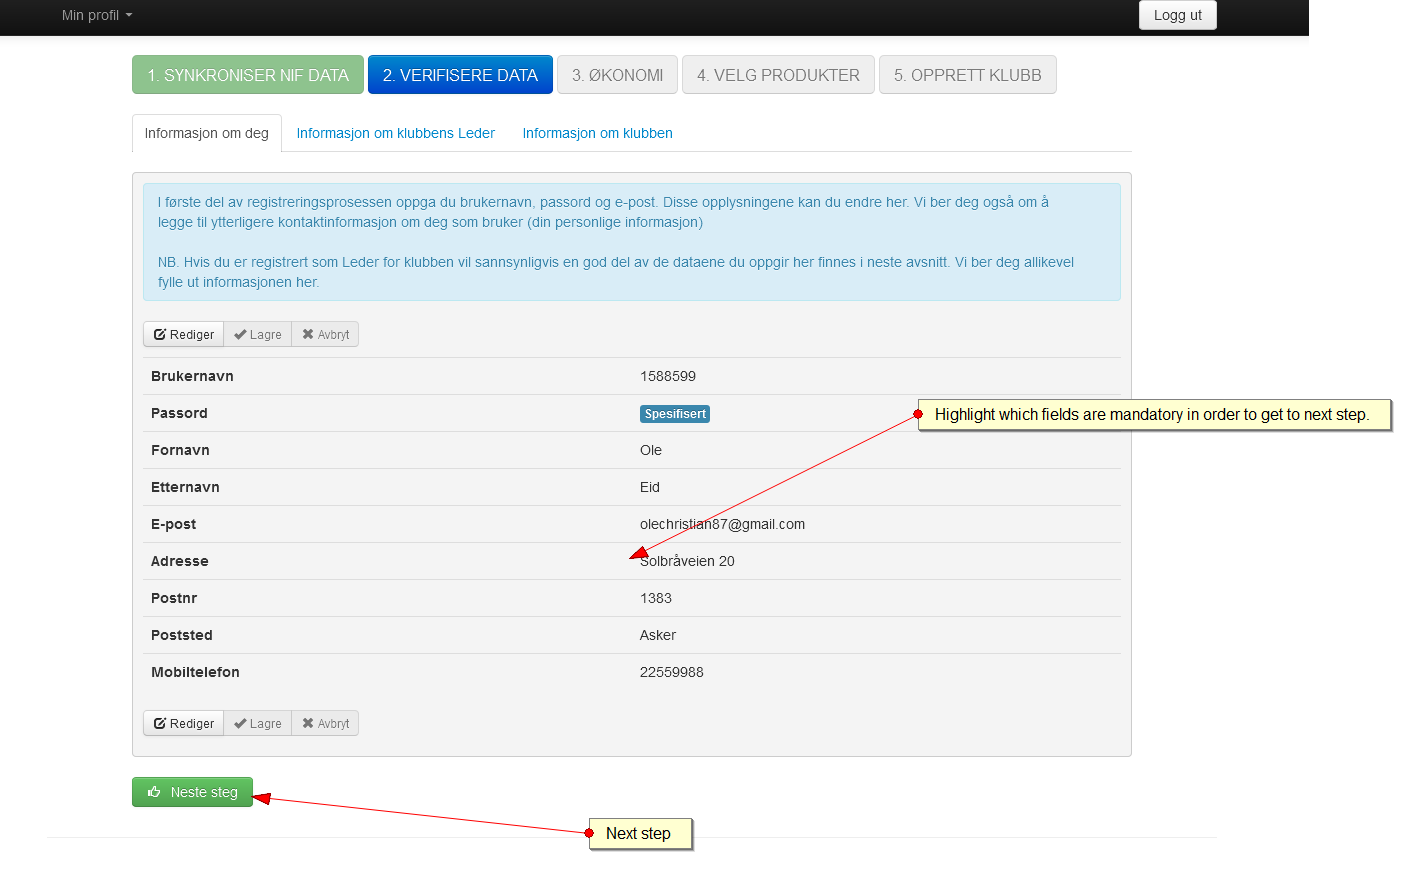Click the Logg ut button
The image size is (1401, 890).
click(1178, 15)
